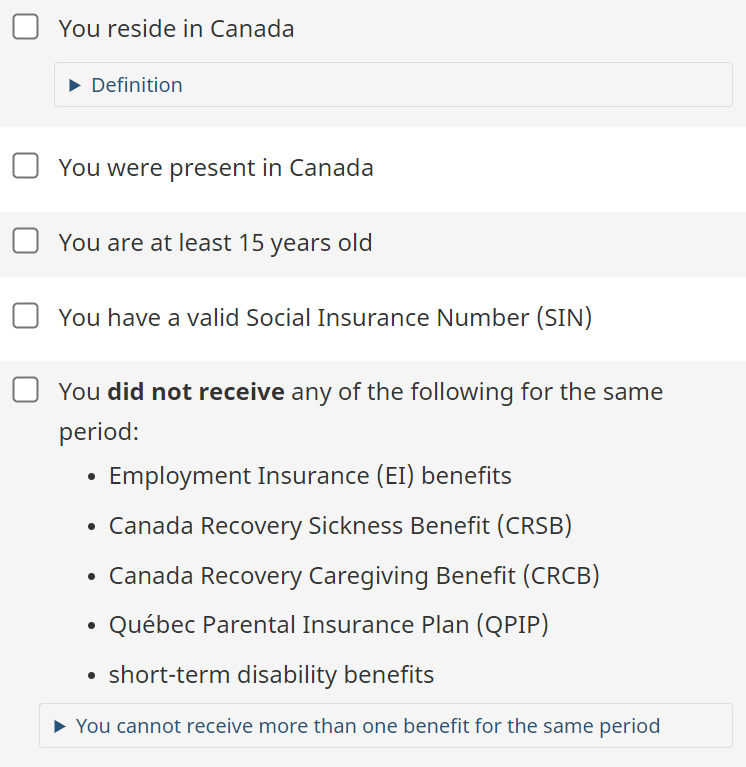Tick the 'You were present in Canada' checkbox
Viewport: 746px width, 767px height.
click(25, 166)
